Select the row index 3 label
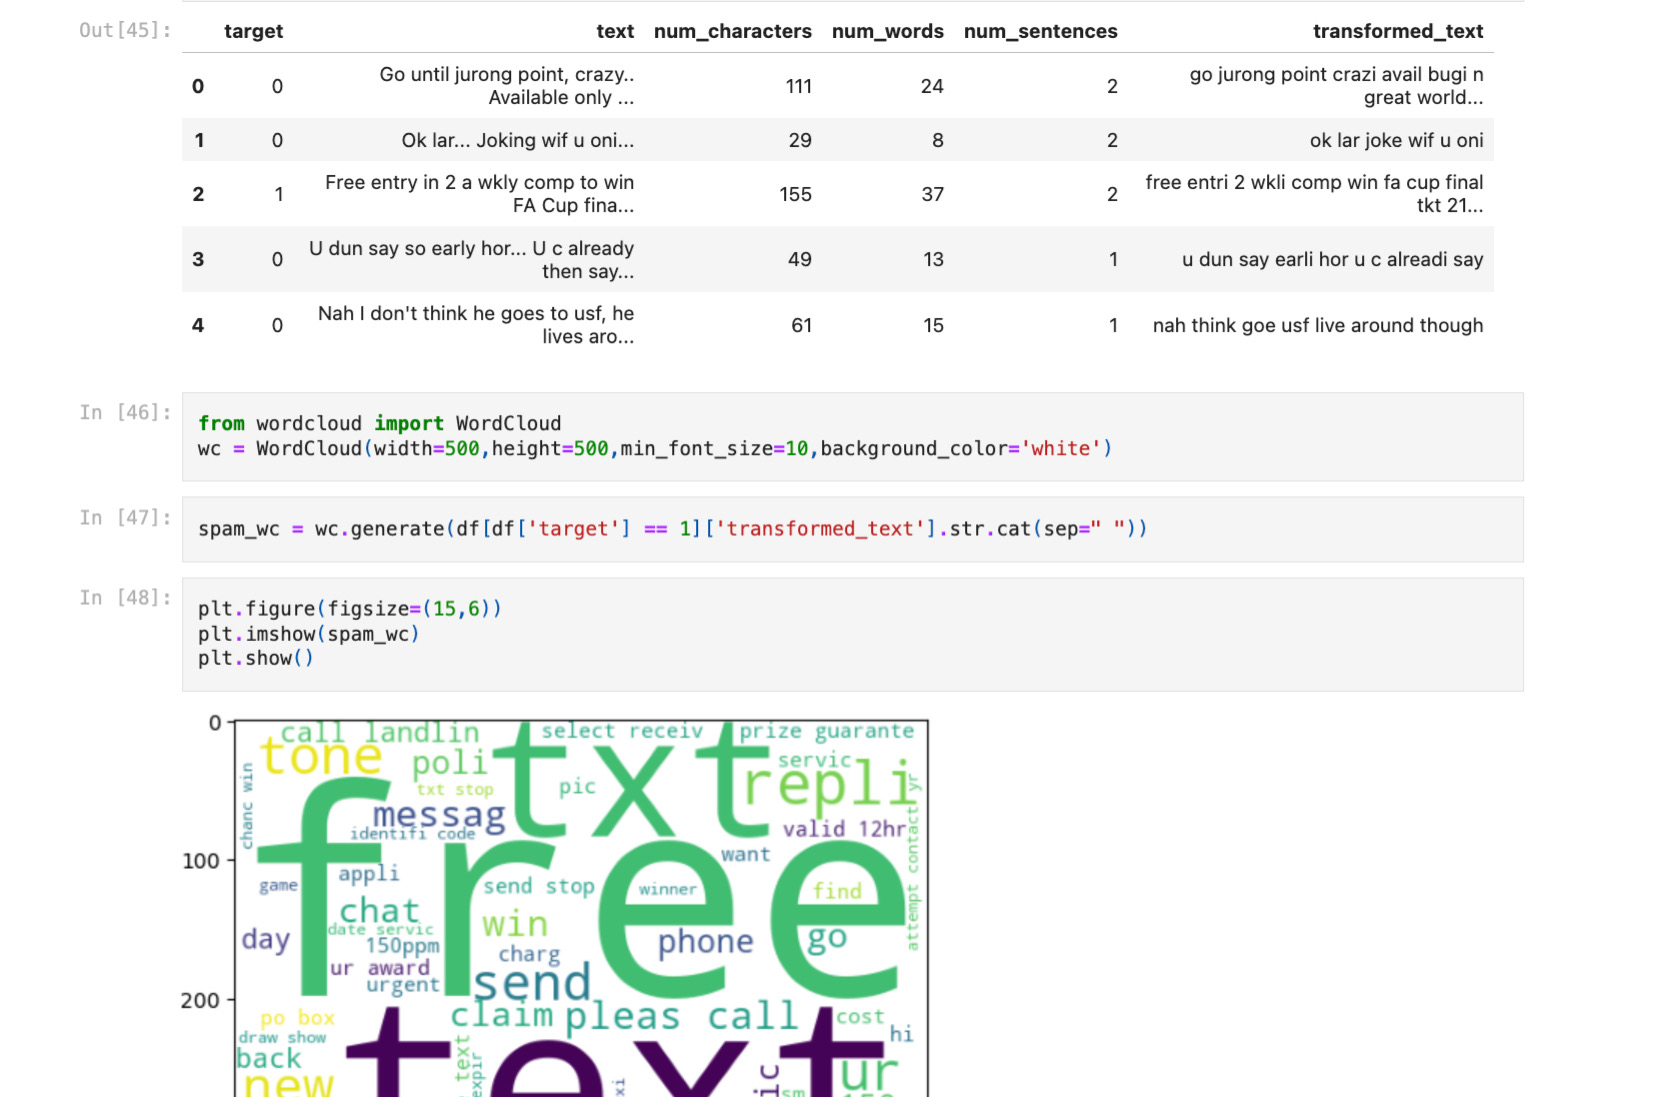The width and height of the screenshot is (1664, 1097). (198, 259)
